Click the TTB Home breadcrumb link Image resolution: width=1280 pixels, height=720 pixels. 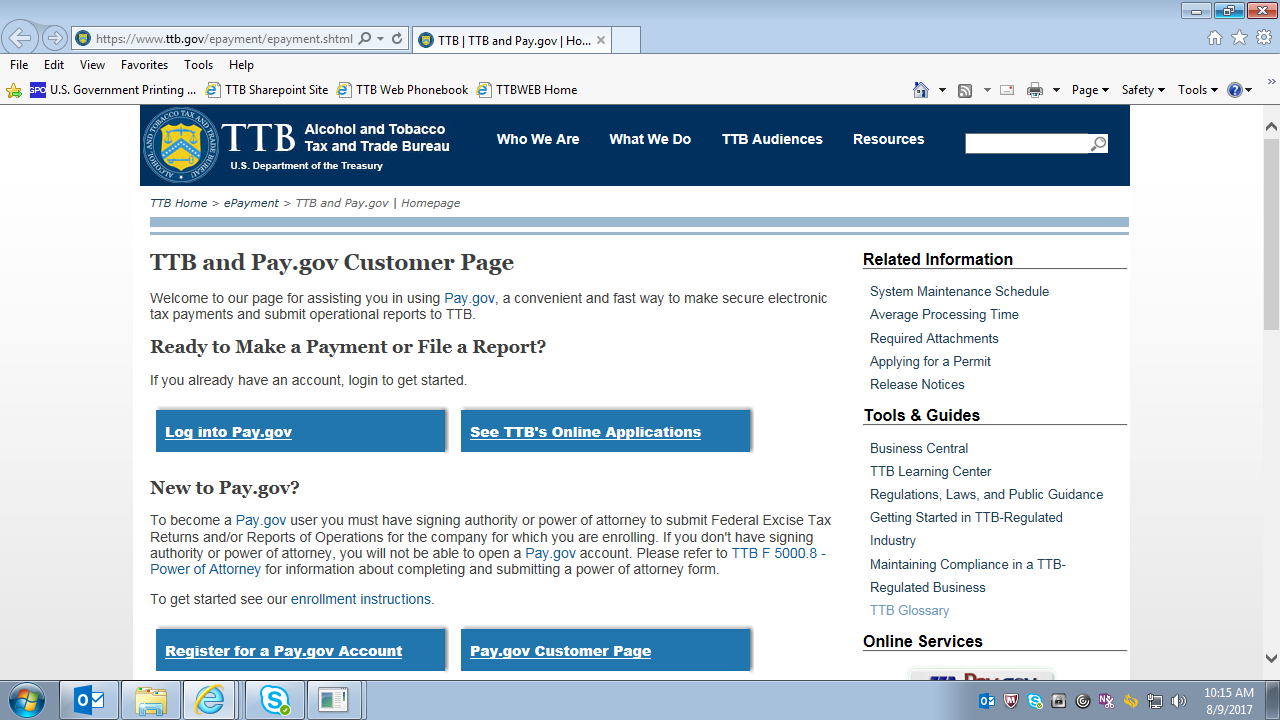coord(178,203)
